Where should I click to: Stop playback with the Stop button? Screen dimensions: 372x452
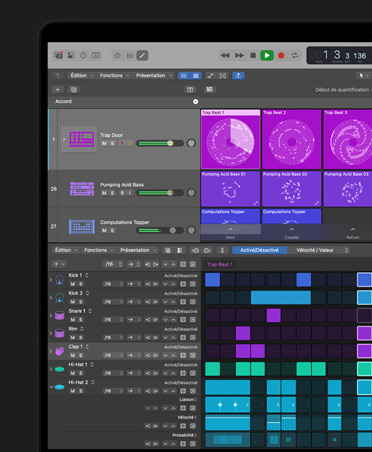click(253, 55)
